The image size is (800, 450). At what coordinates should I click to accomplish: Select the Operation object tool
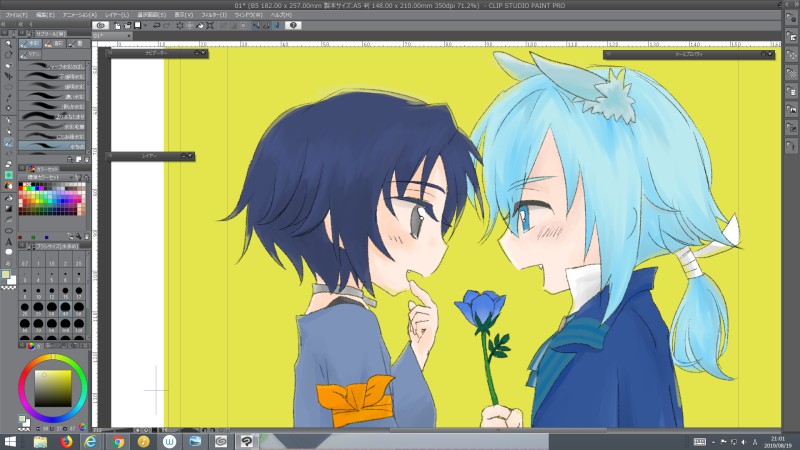pos(8,66)
